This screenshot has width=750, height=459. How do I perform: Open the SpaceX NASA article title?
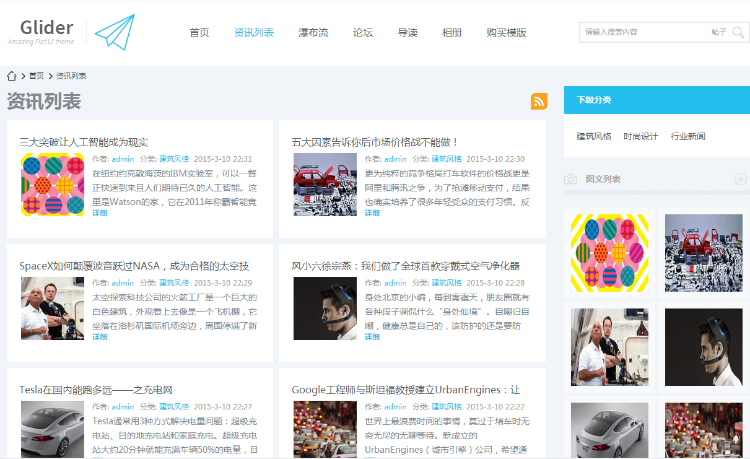tap(134, 266)
